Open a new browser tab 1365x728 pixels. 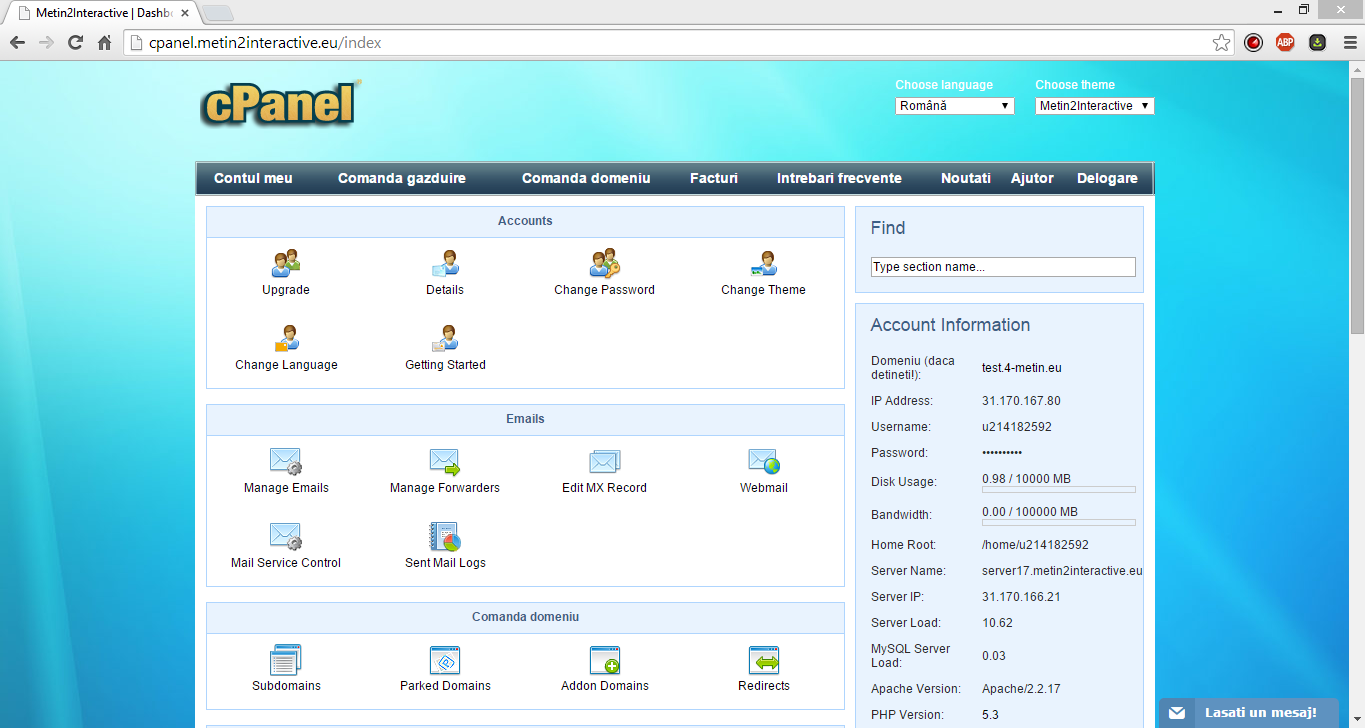point(218,13)
